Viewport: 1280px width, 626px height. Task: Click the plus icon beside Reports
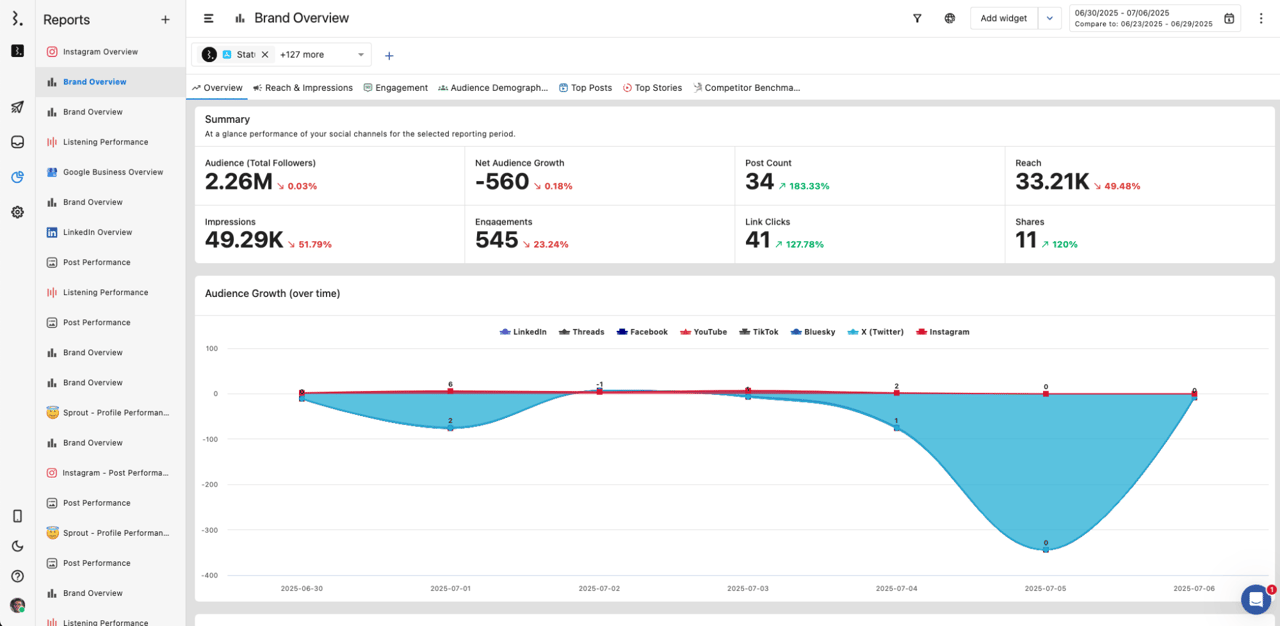[x=165, y=20]
